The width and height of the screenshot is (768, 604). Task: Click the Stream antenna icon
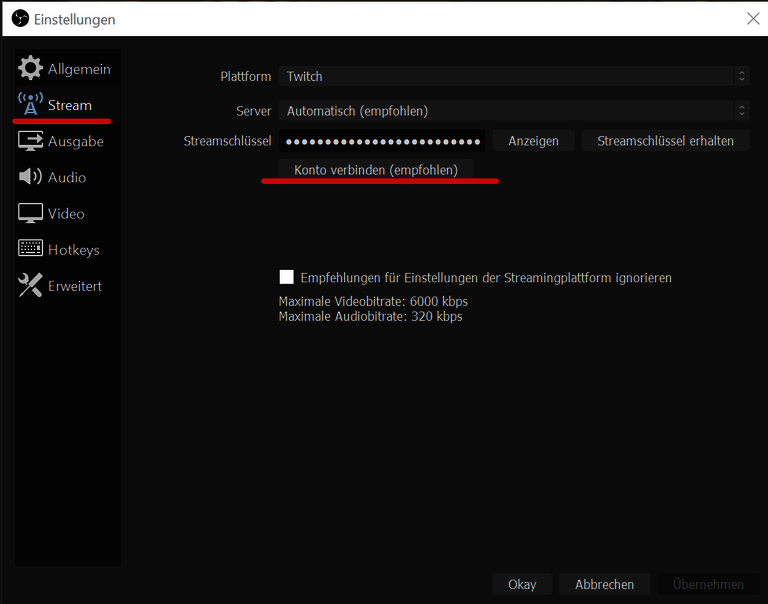tap(30, 104)
